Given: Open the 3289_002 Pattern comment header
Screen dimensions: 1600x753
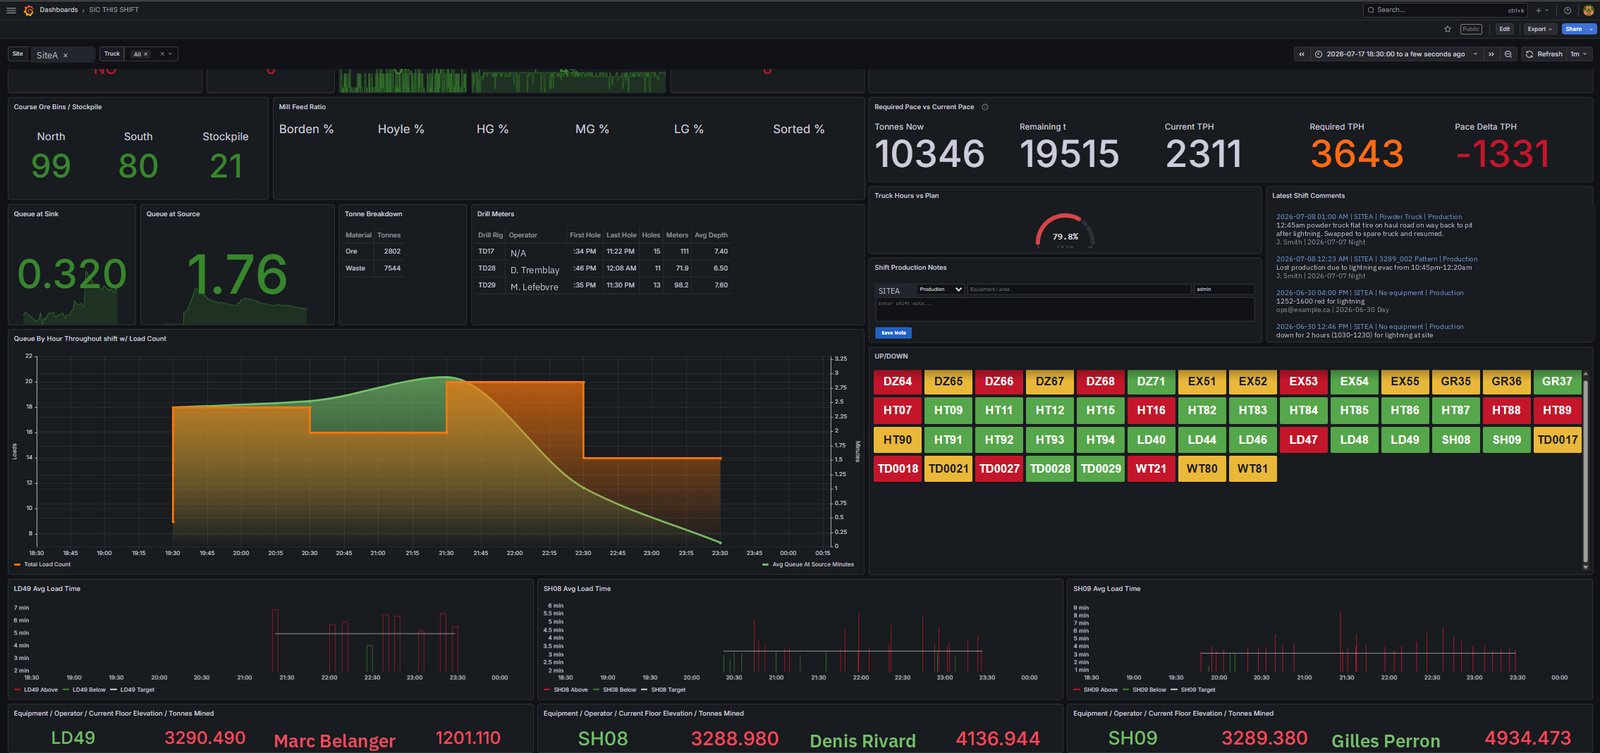Looking at the screenshot, I should click(1377, 259).
